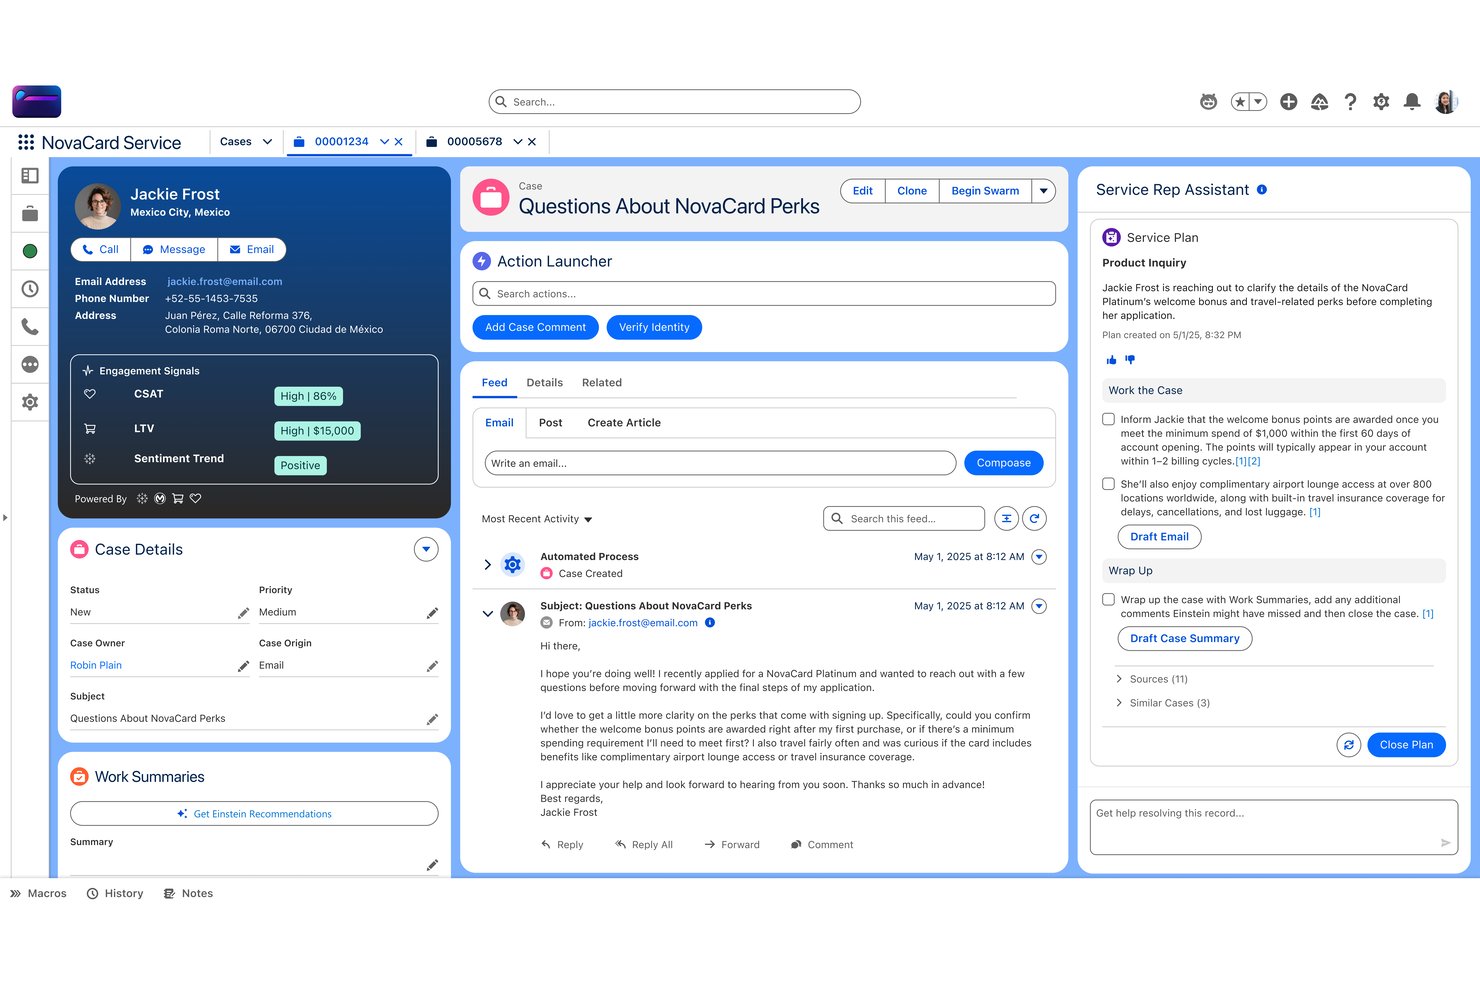The width and height of the screenshot is (1480, 987).
Task: Click the Service Rep Assistant info icon
Action: click(1262, 189)
